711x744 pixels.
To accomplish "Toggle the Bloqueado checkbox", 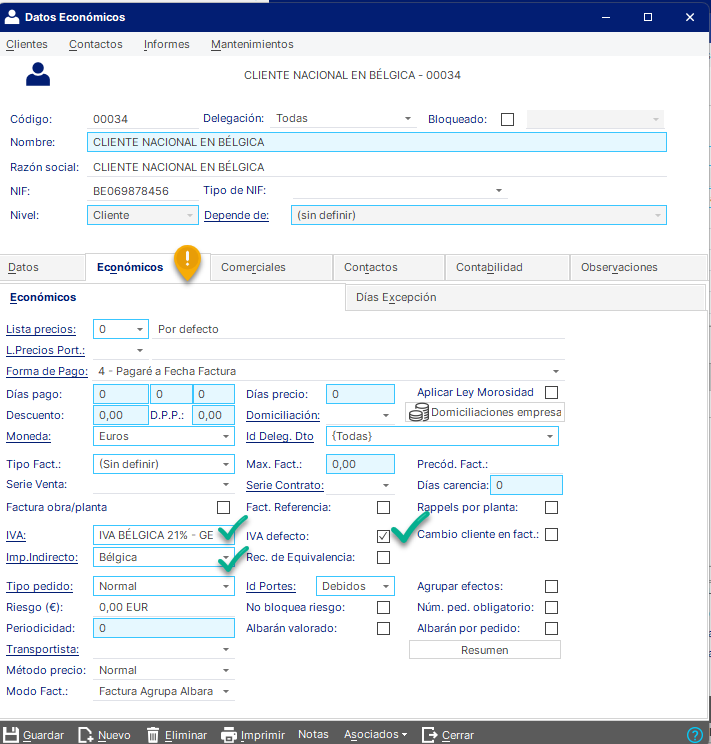I will tap(507, 119).
